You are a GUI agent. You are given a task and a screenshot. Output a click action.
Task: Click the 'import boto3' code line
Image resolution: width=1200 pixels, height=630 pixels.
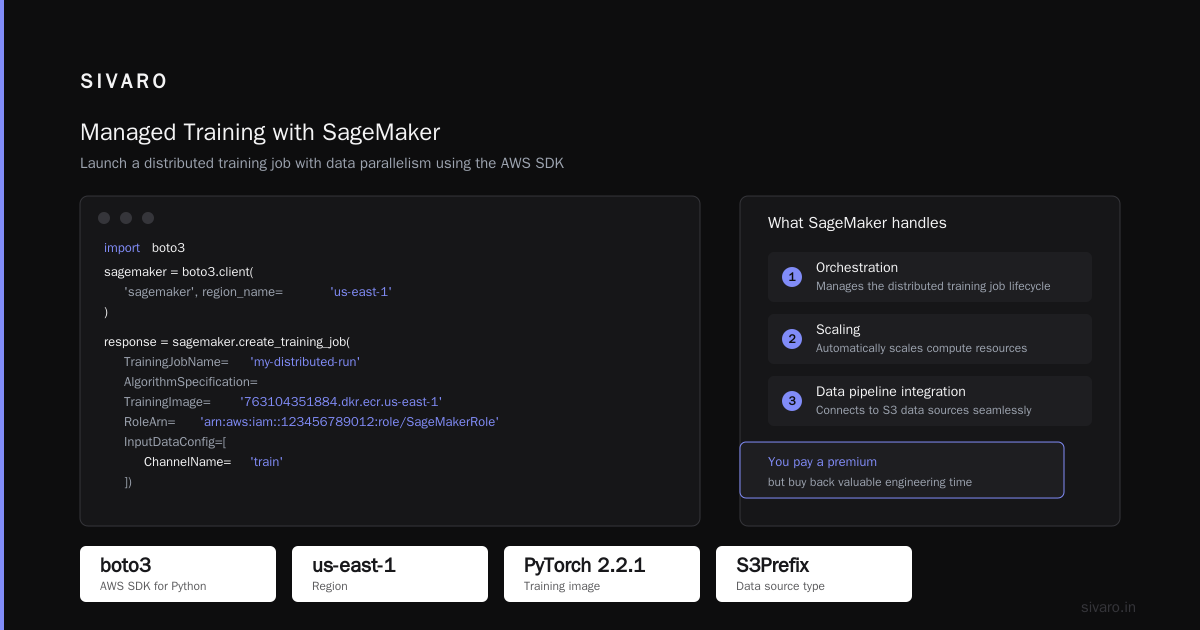click(145, 248)
